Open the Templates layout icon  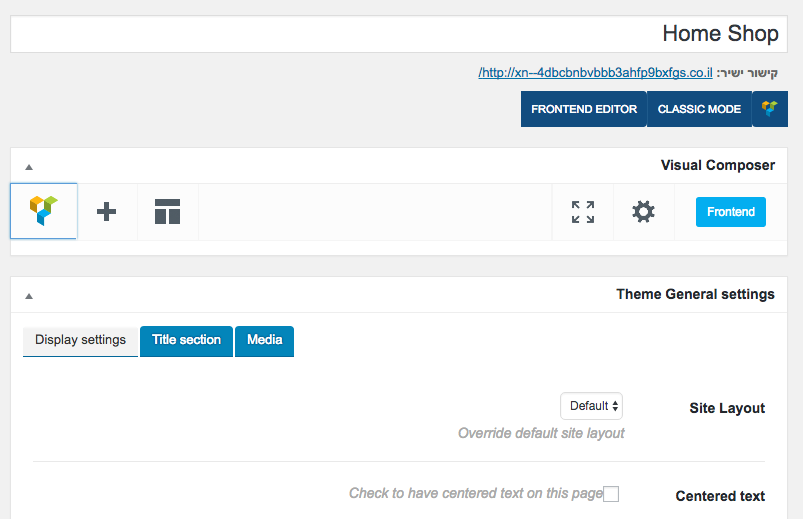(167, 212)
